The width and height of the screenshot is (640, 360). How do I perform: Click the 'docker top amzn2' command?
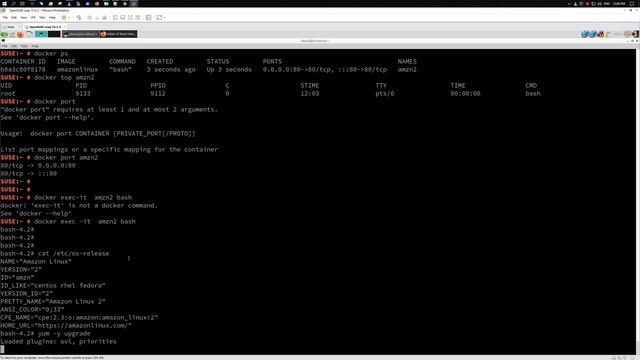tap(64, 78)
